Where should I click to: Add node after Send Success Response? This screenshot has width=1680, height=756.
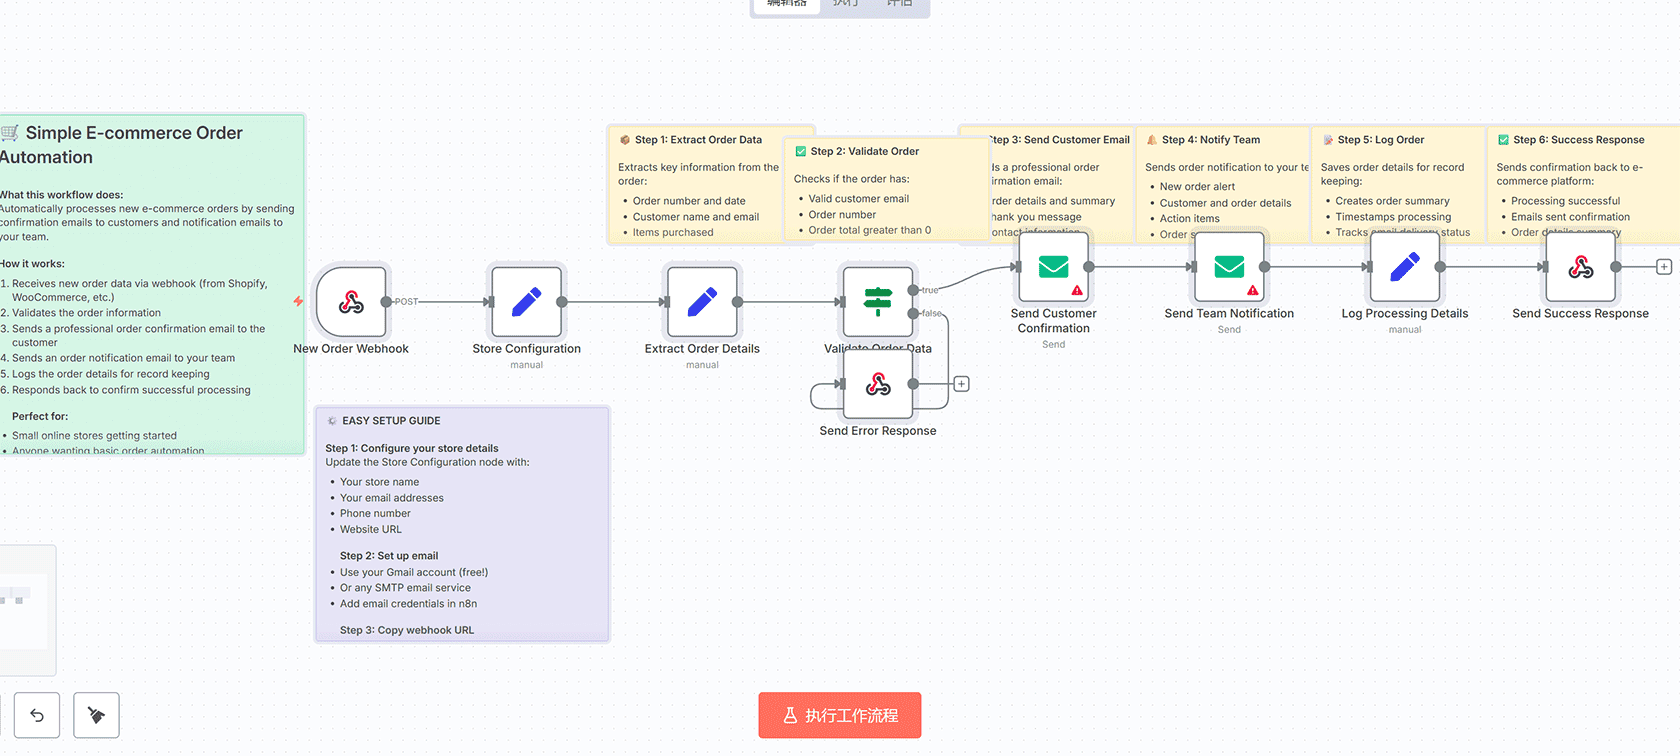click(1664, 267)
